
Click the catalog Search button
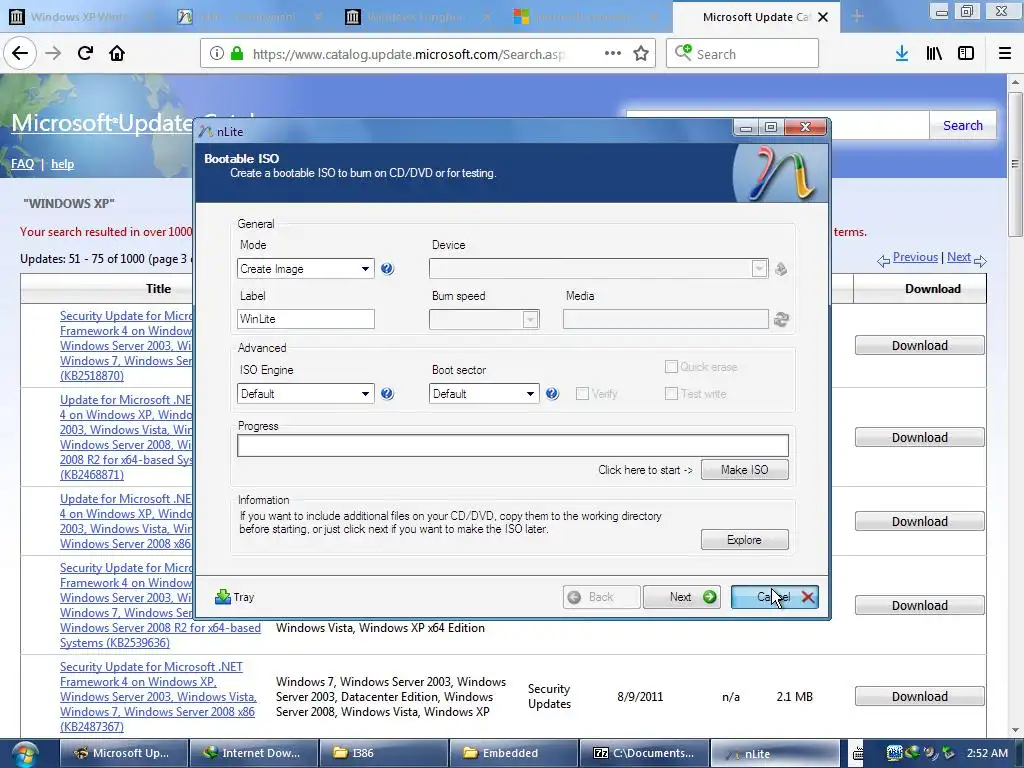point(963,125)
